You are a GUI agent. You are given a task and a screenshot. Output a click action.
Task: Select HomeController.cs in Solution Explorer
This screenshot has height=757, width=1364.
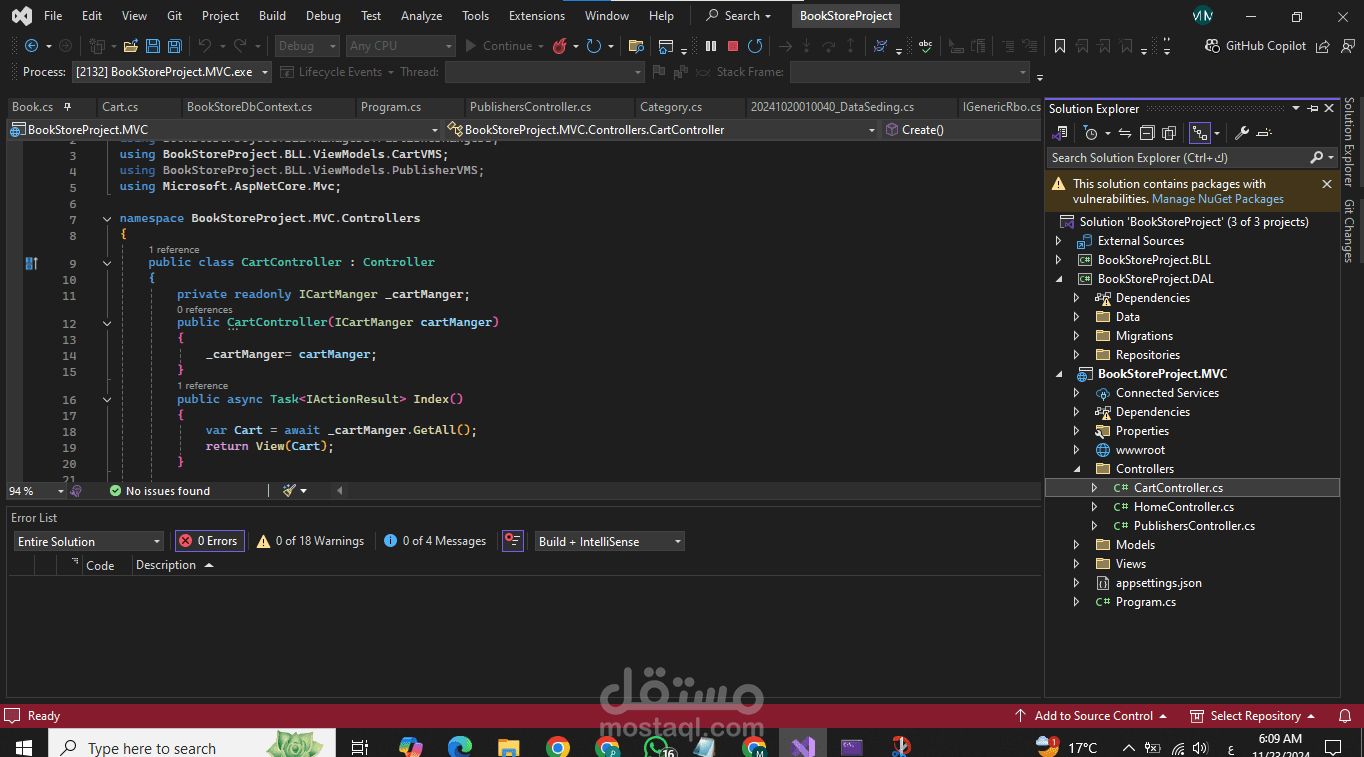pyautogui.click(x=1183, y=507)
